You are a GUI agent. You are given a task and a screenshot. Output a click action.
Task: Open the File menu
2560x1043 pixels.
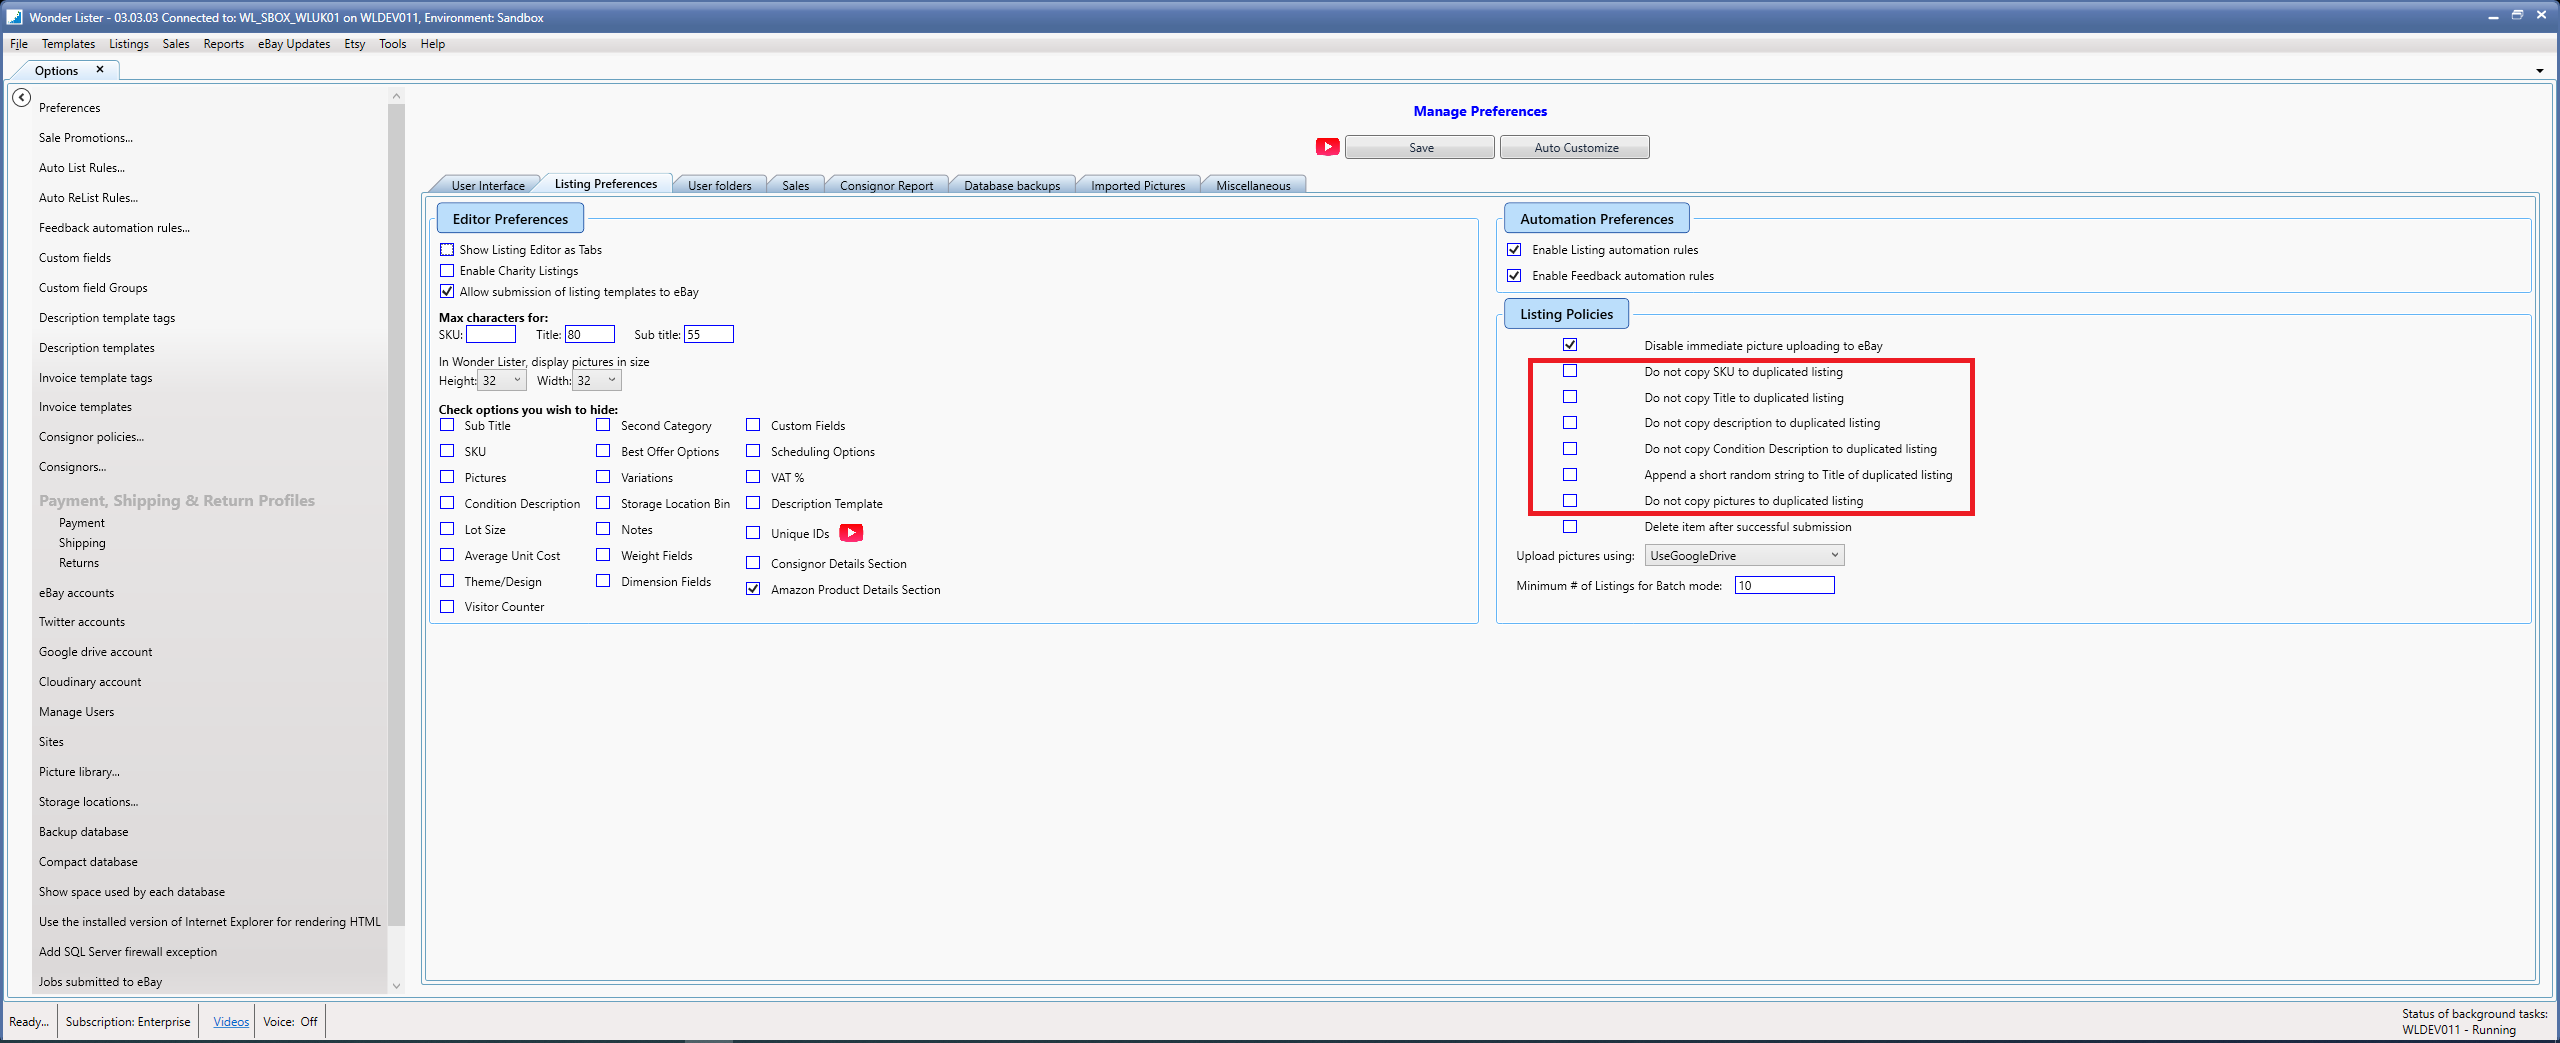(x=19, y=44)
